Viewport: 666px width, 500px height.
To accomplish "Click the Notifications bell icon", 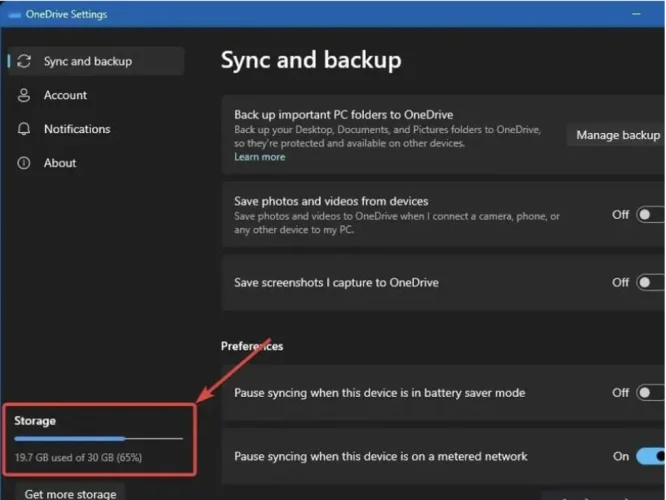I will (25, 129).
